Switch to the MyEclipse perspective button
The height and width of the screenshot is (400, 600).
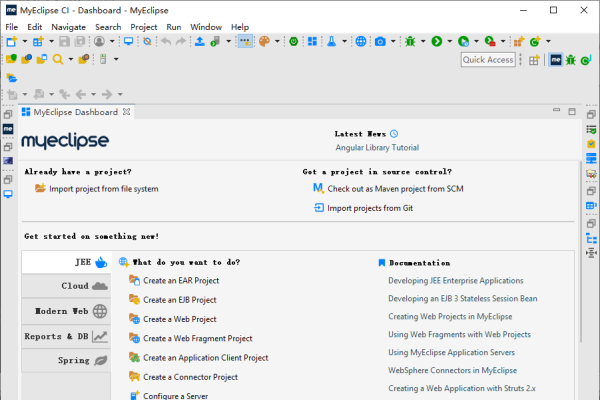click(x=556, y=60)
